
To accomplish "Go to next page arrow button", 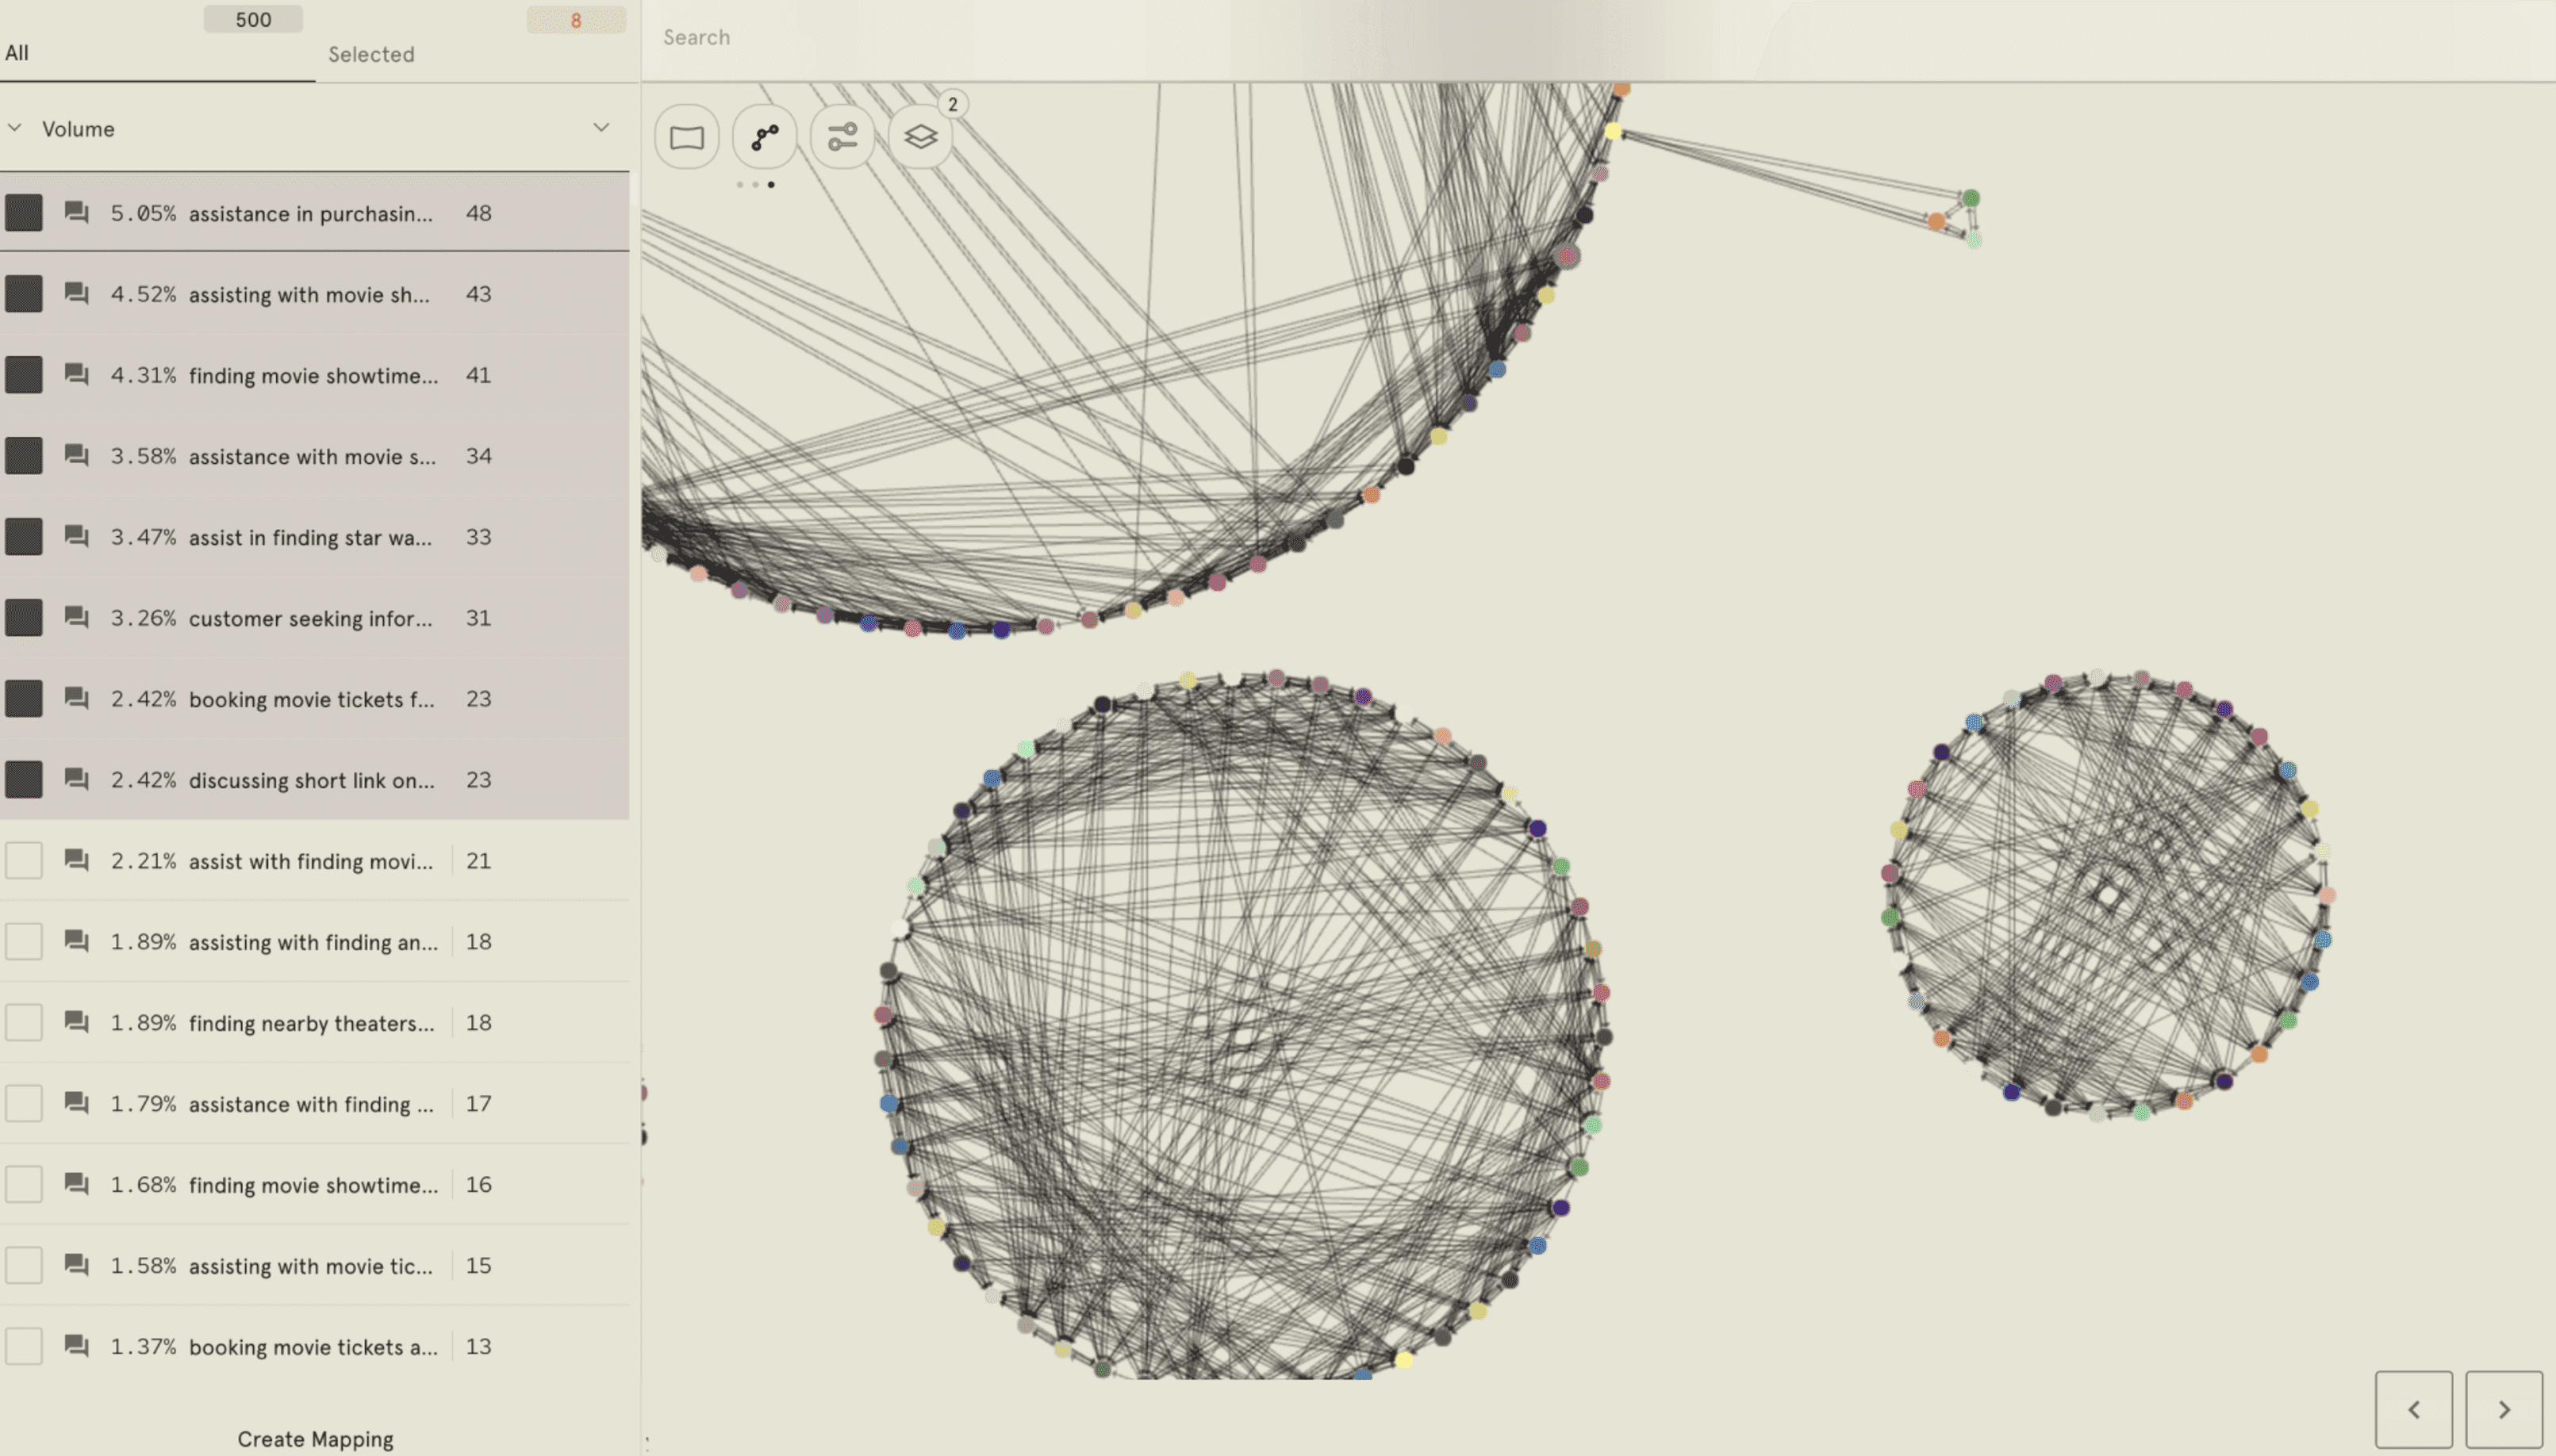I will 2503,1409.
